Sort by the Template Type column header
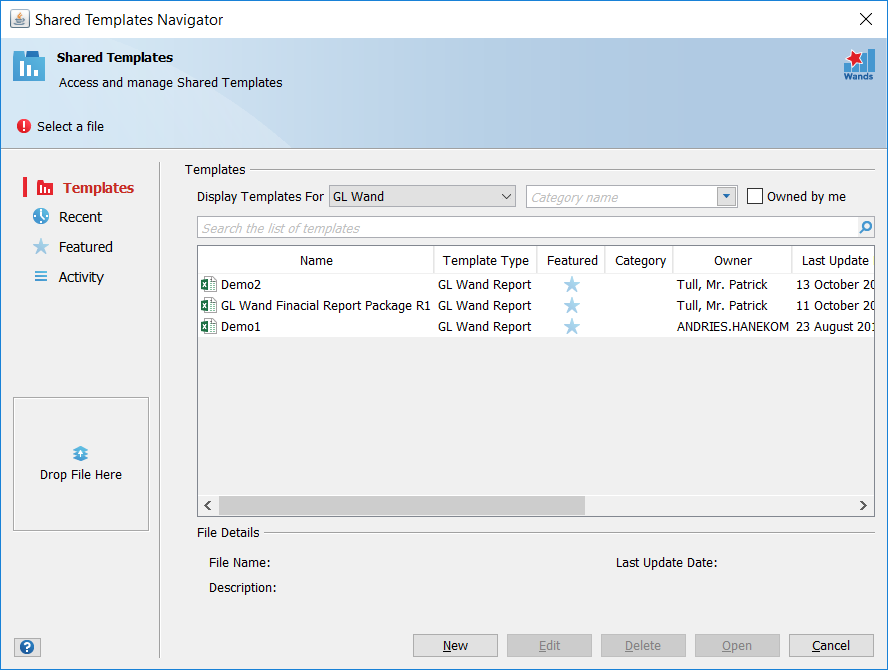The image size is (888, 670). 485,261
